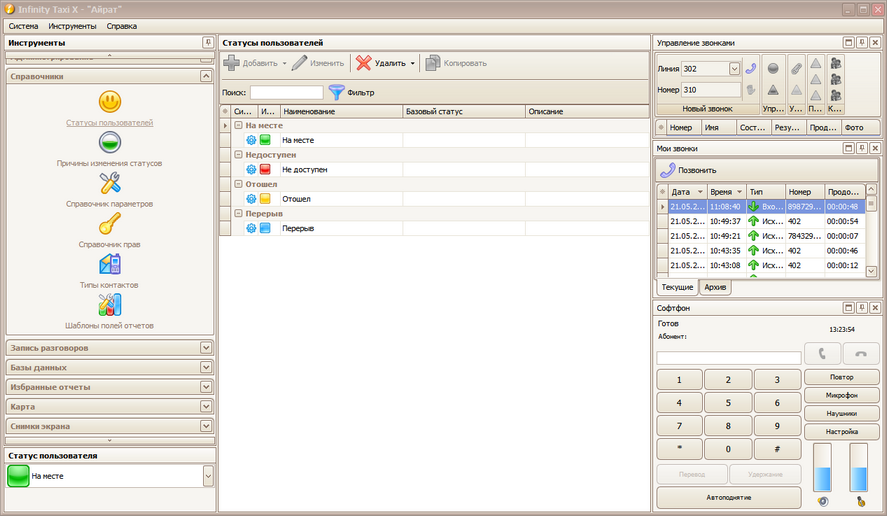Click the Удалить red cross icon
This screenshot has width=887, height=516.
click(x=364, y=63)
